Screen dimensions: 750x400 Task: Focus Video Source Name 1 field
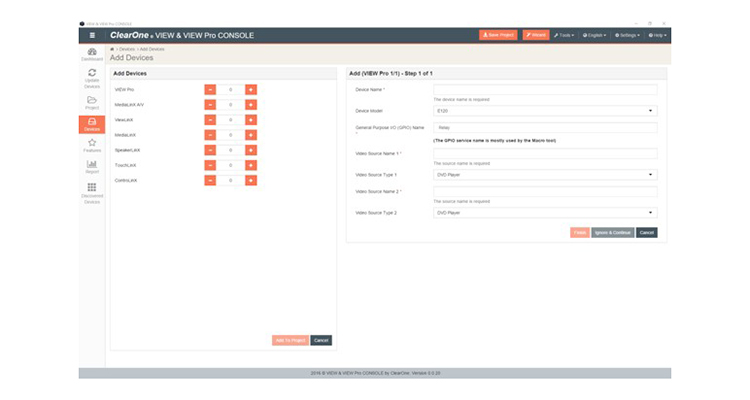(545, 154)
